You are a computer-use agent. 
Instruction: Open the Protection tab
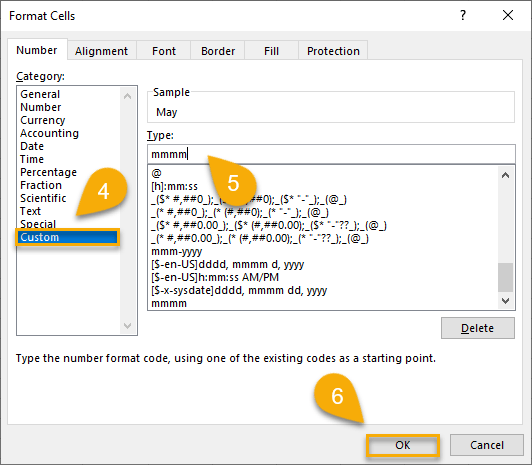pos(333,51)
